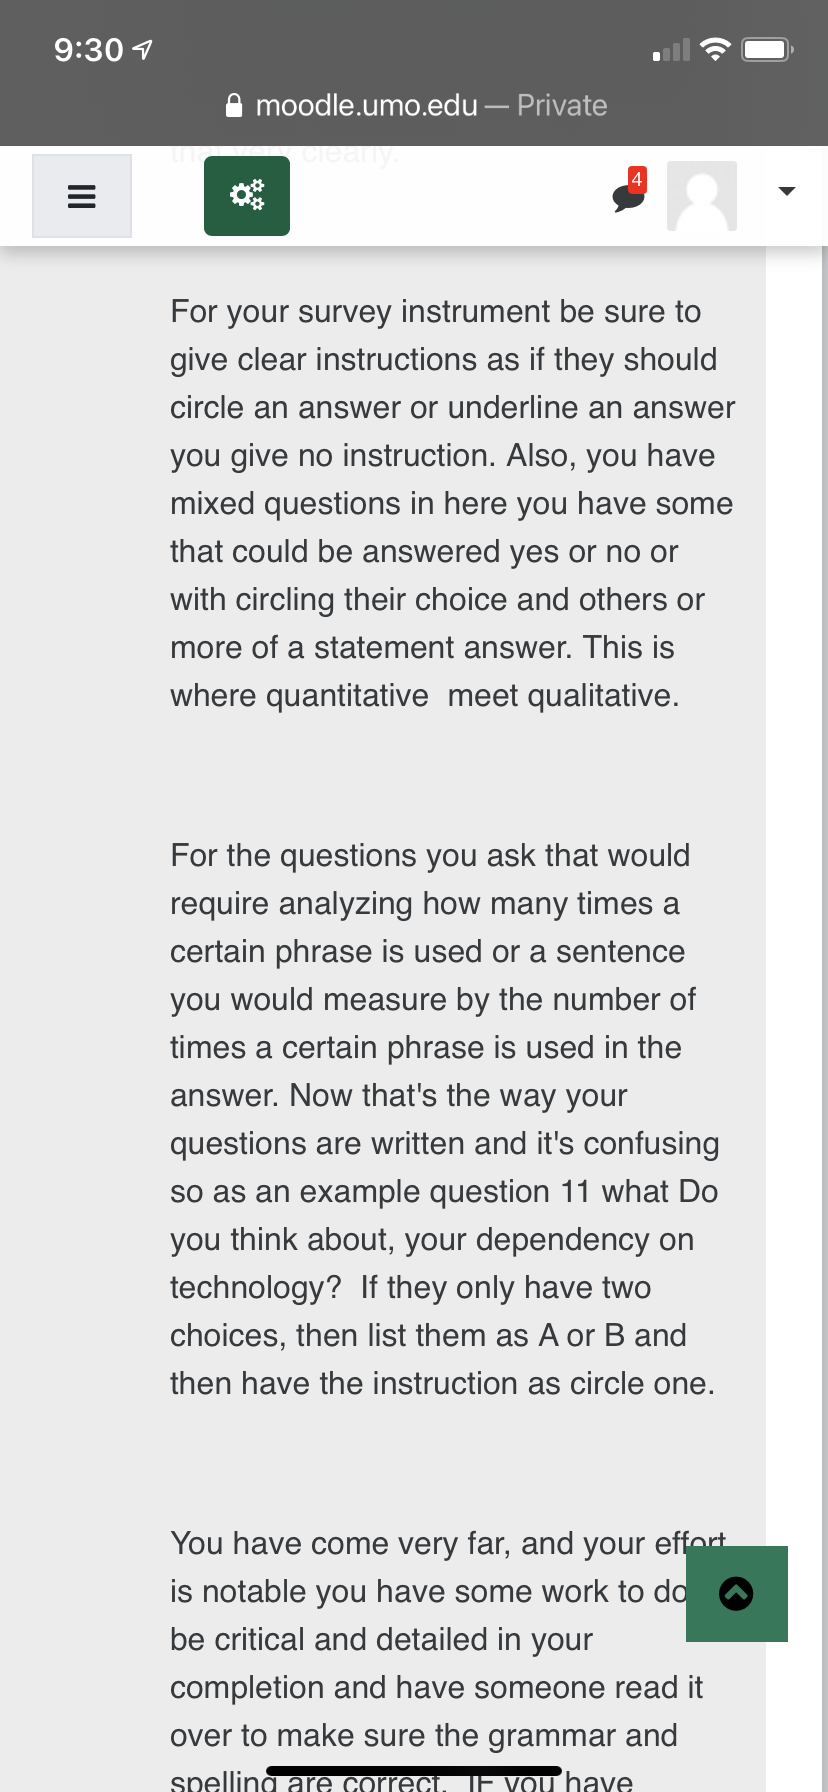Click the user profile avatar picture
The height and width of the screenshot is (1792, 828).
pyautogui.click(x=702, y=196)
